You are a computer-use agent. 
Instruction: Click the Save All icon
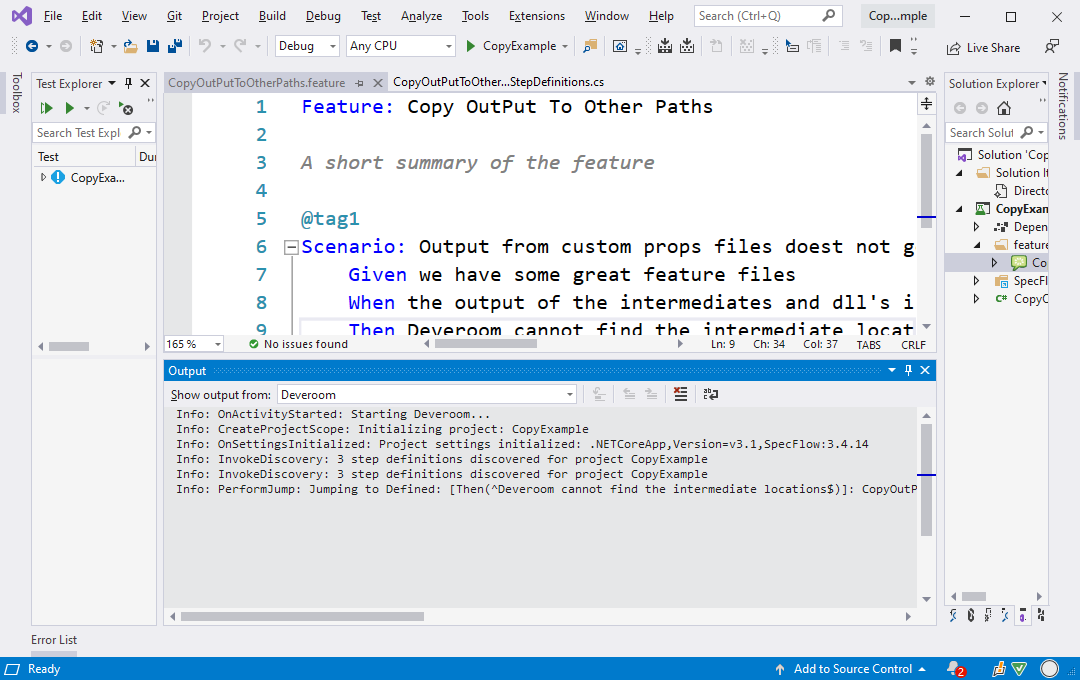175,46
